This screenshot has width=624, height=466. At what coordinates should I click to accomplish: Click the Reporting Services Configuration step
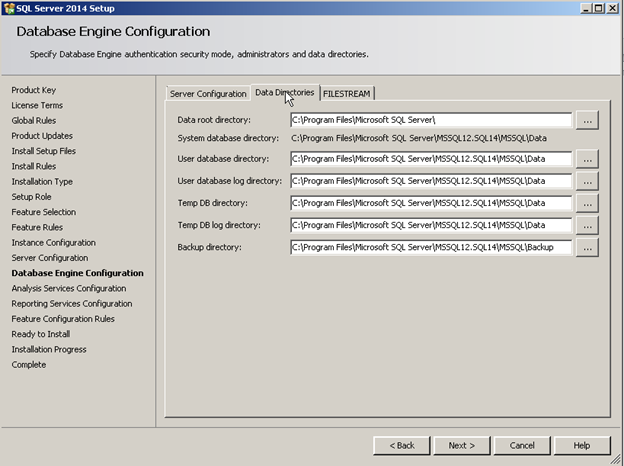[72, 304]
